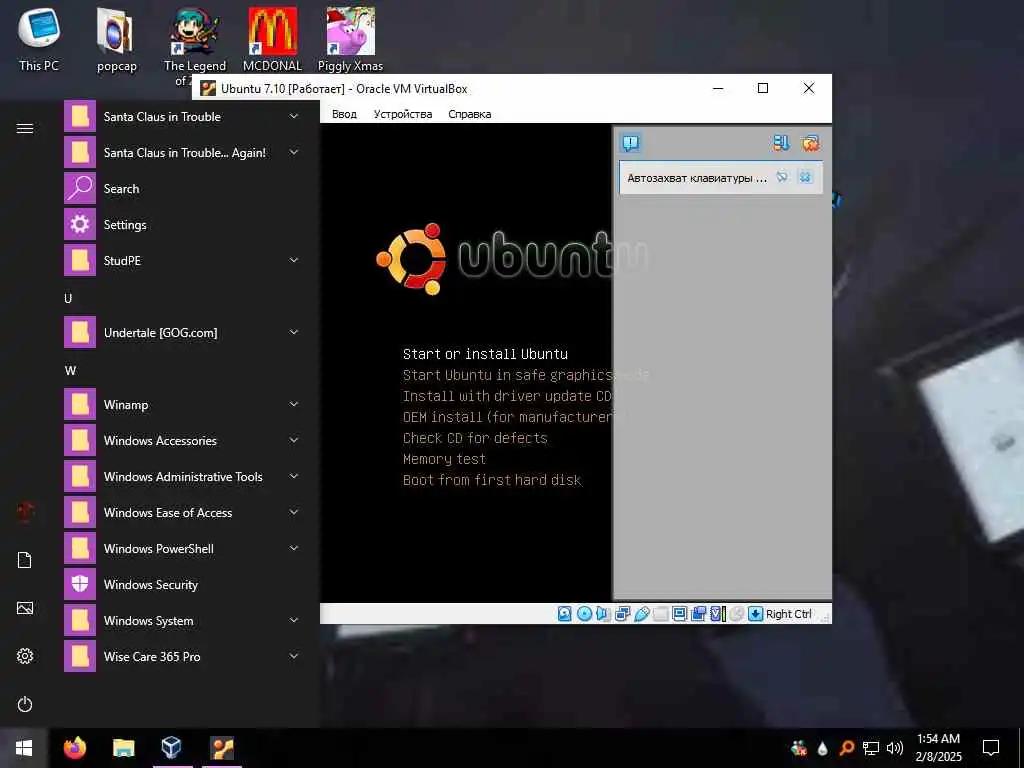The height and width of the screenshot is (768, 1024).
Task: Expand the StudPE folder chevron
Action: pyautogui.click(x=294, y=260)
